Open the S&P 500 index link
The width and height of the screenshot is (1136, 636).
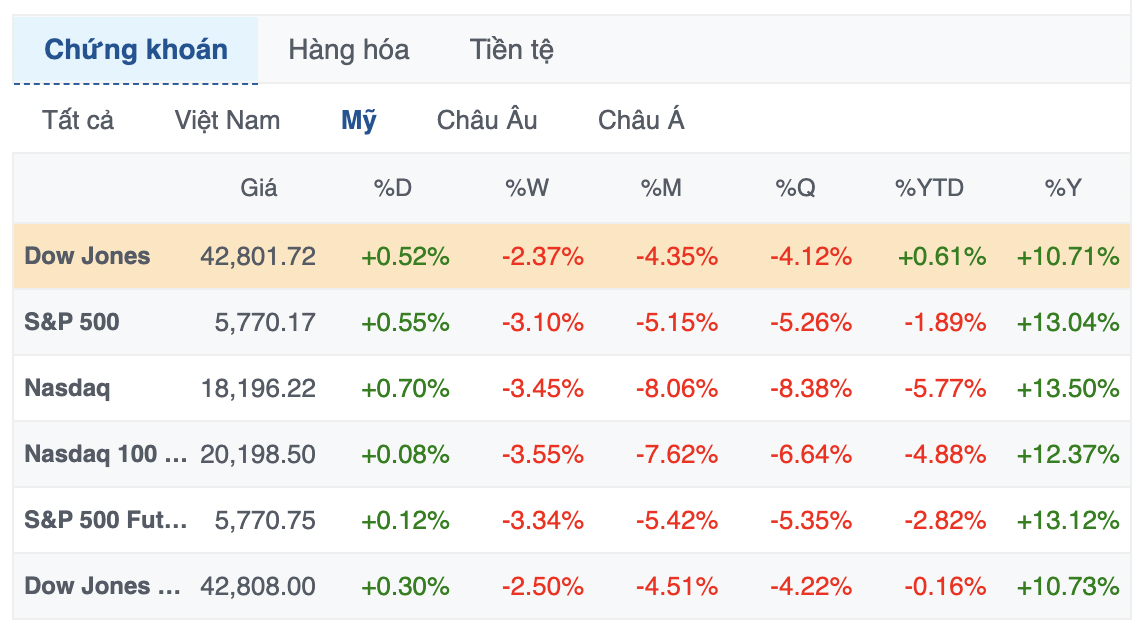[72, 322]
